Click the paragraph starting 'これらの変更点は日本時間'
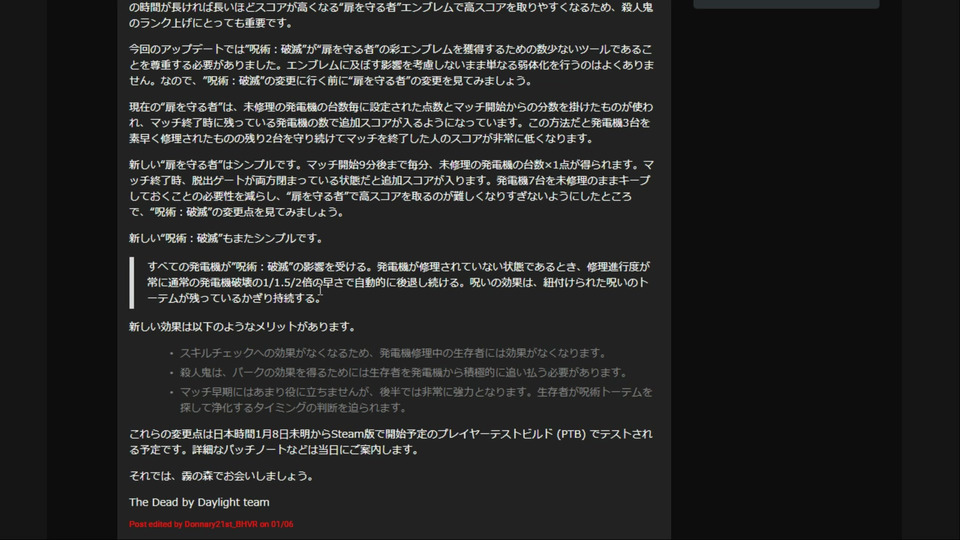Screen dimensions: 960x540 391,442
